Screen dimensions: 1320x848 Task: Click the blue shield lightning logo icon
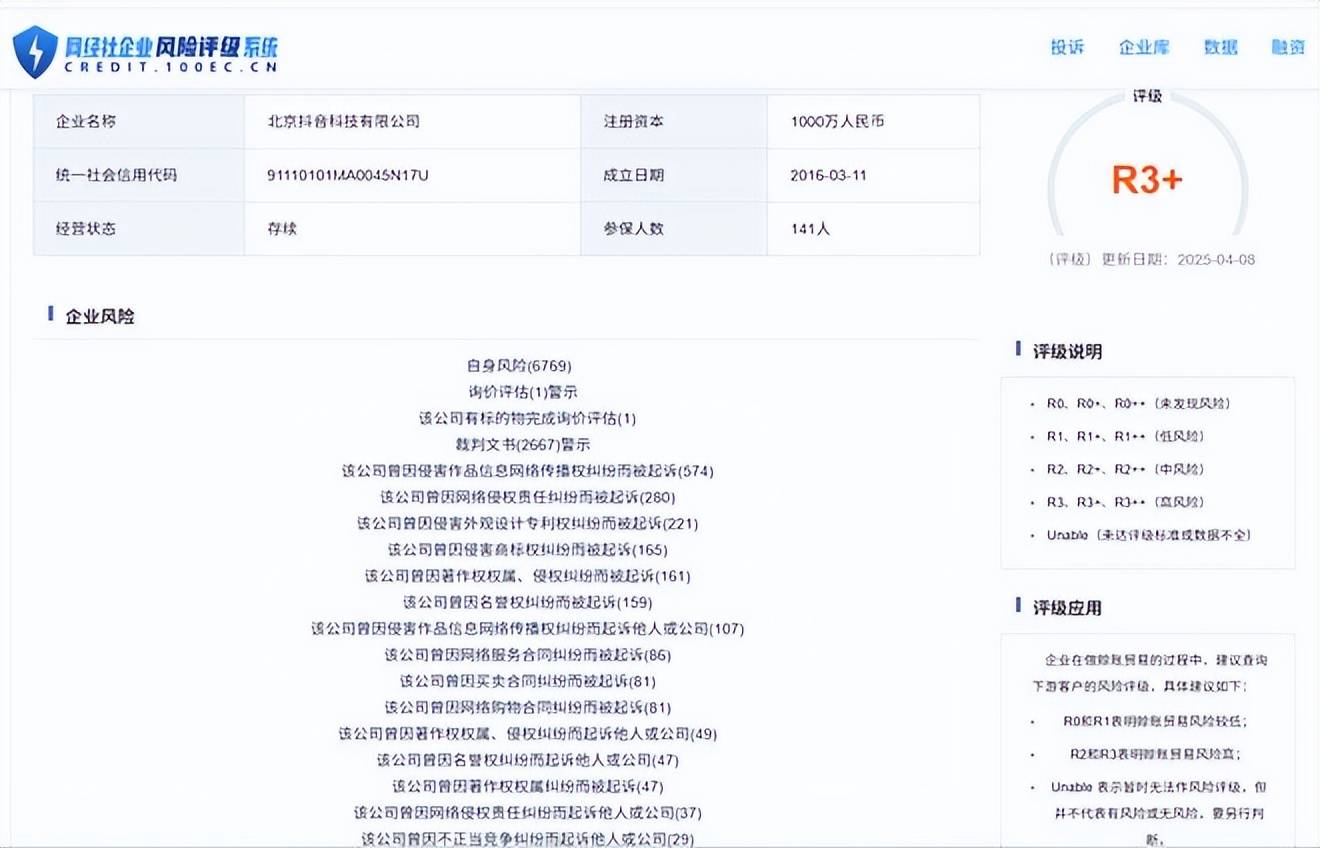(35, 51)
